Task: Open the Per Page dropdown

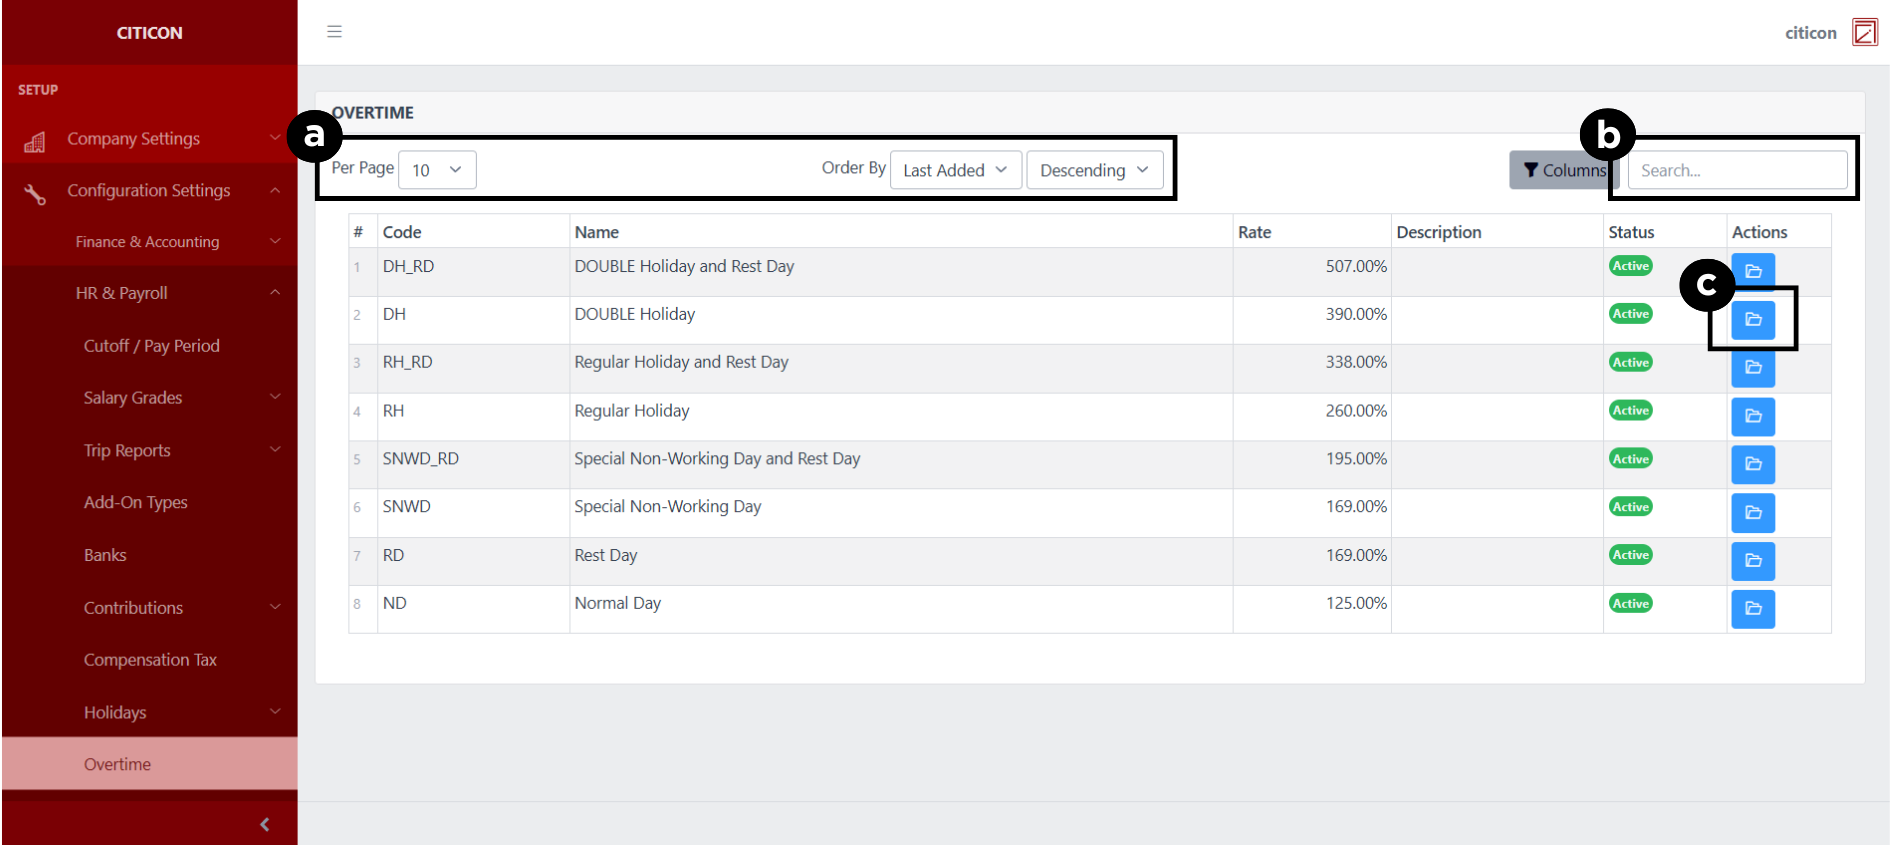Action: point(437,170)
